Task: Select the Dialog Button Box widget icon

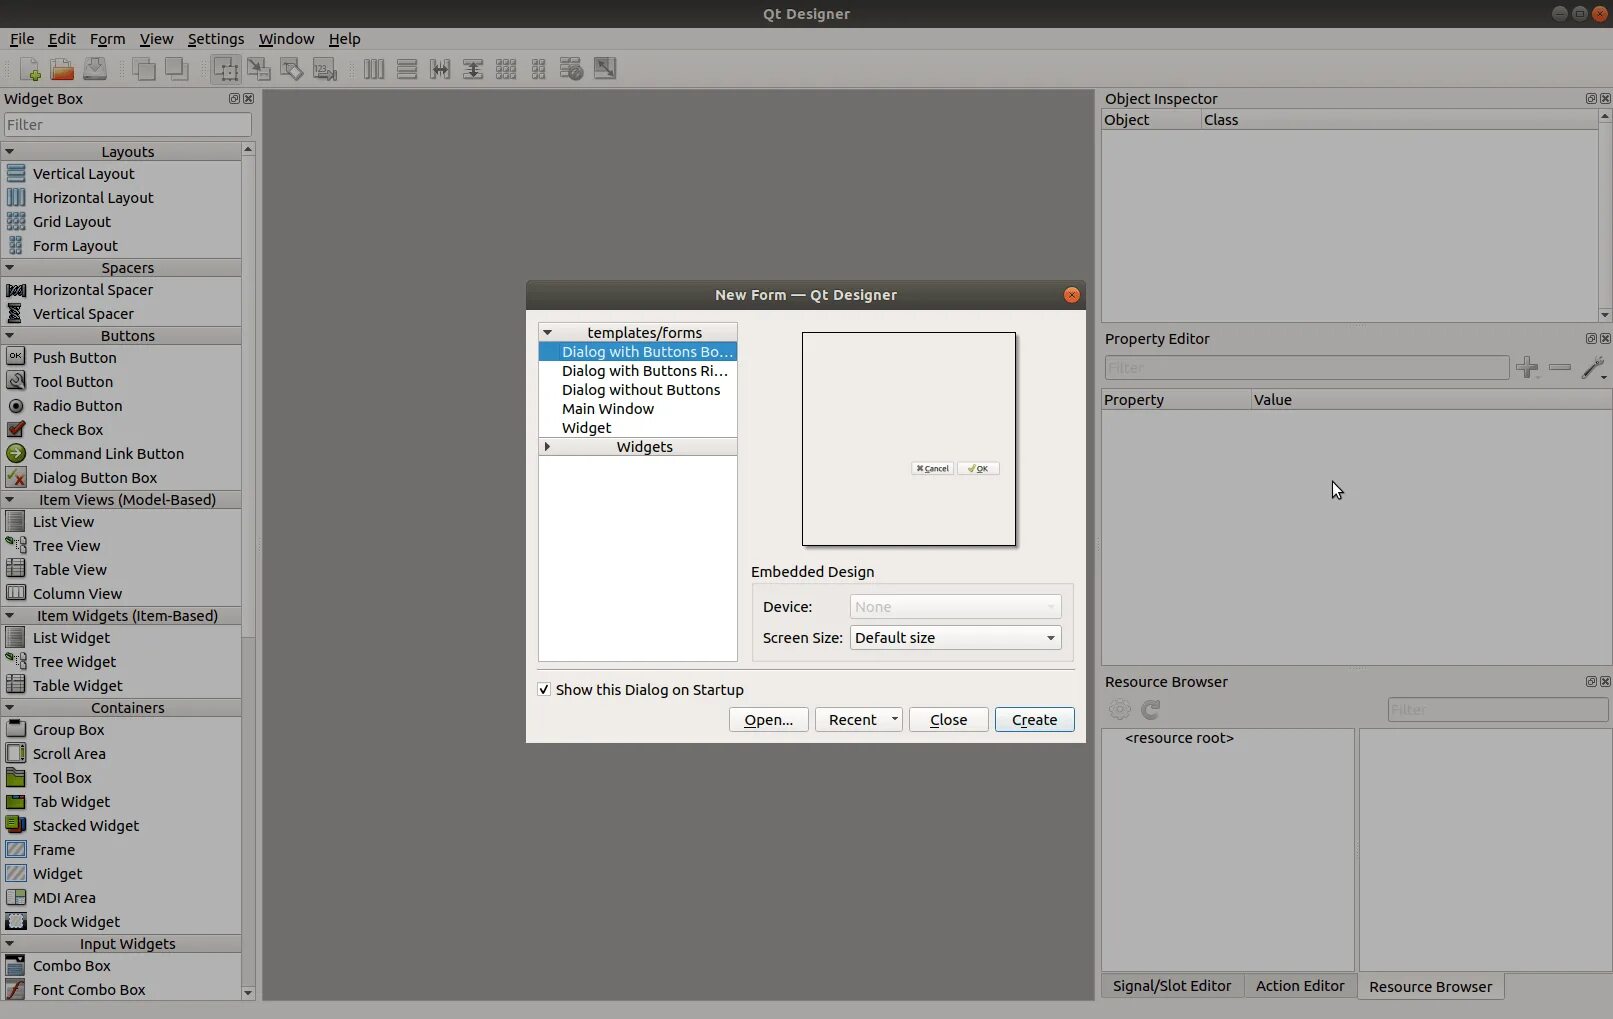Action: click(x=16, y=477)
